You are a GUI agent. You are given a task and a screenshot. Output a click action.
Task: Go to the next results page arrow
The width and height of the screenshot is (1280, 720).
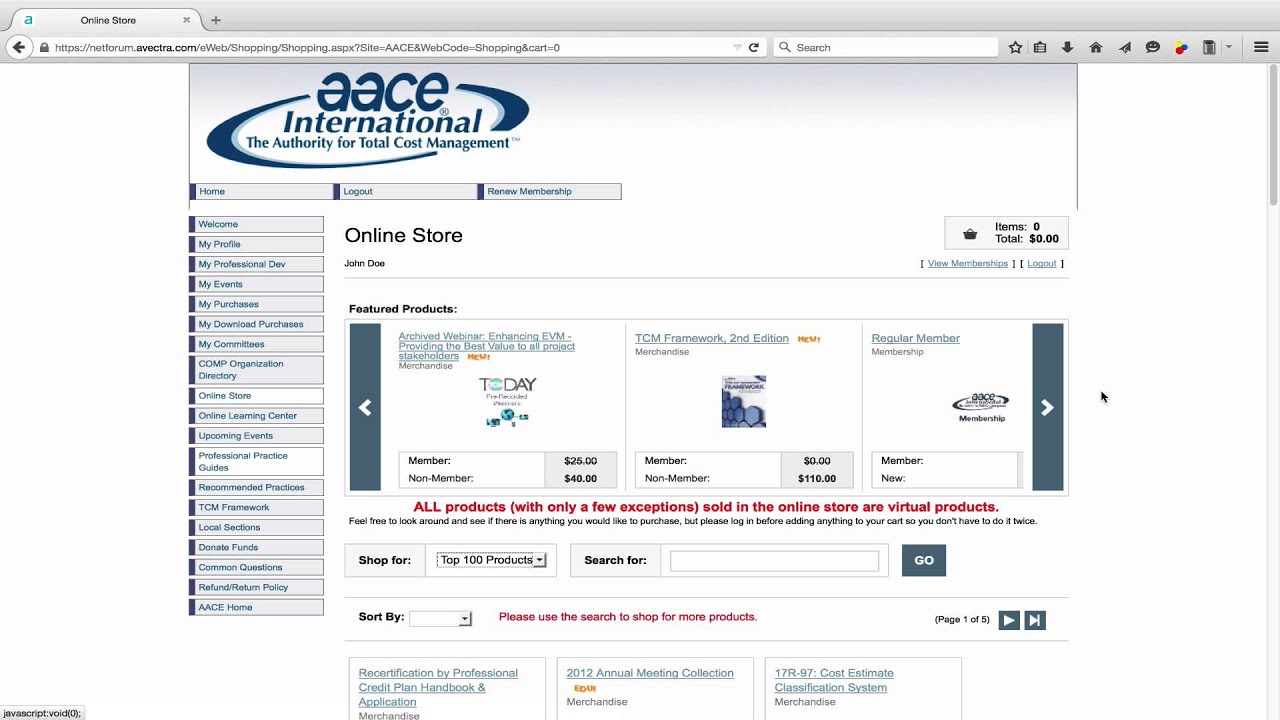pyautogui.click(x=1009, y=620)
